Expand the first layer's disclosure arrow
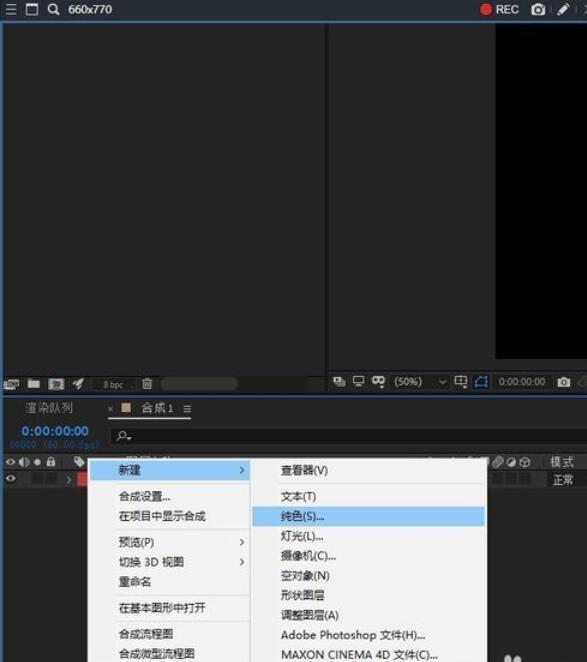The image size is (587, 662). point(69,480)
